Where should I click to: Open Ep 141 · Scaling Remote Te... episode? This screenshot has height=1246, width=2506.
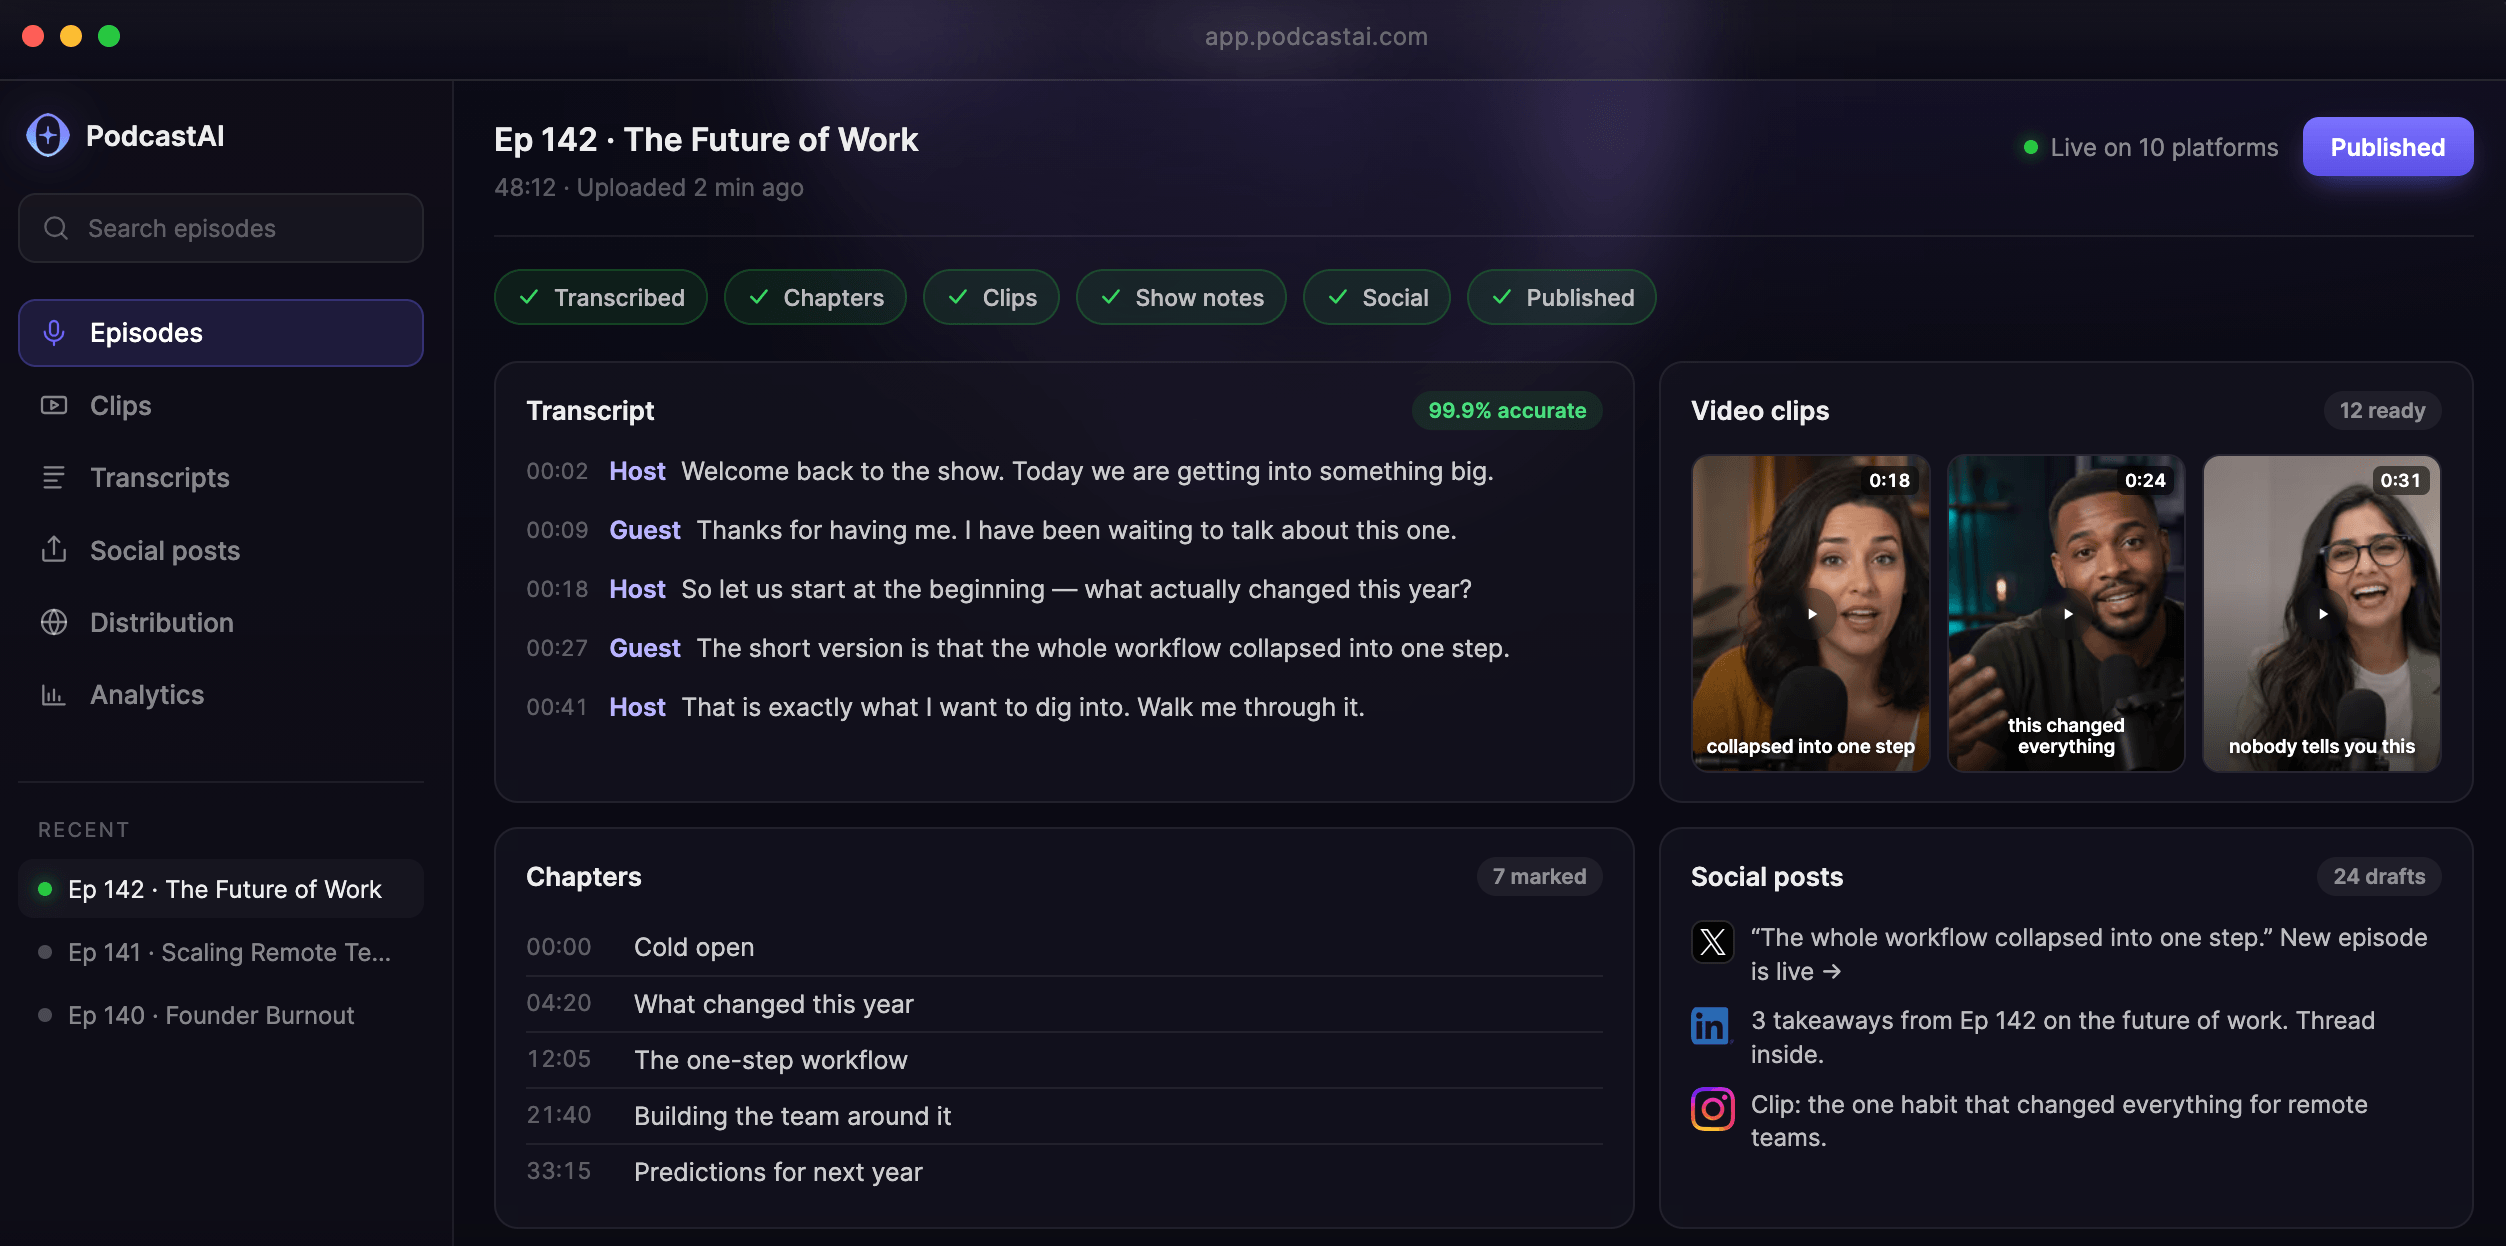(x=221, y=952)
